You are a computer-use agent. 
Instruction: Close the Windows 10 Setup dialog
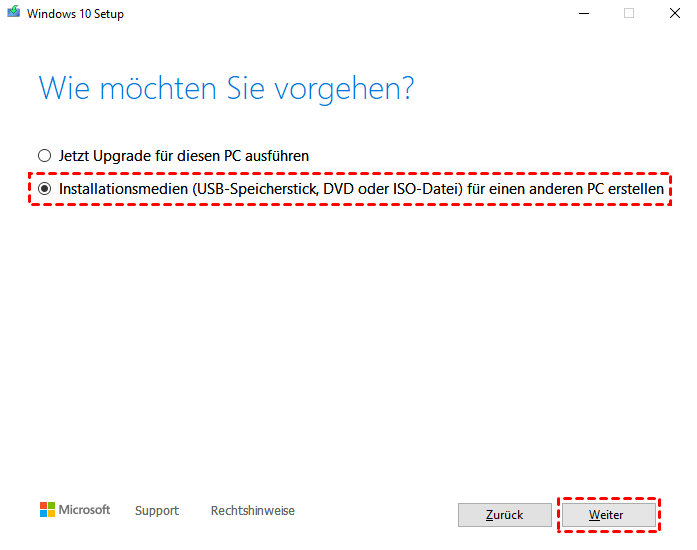[x=674, y=14]
